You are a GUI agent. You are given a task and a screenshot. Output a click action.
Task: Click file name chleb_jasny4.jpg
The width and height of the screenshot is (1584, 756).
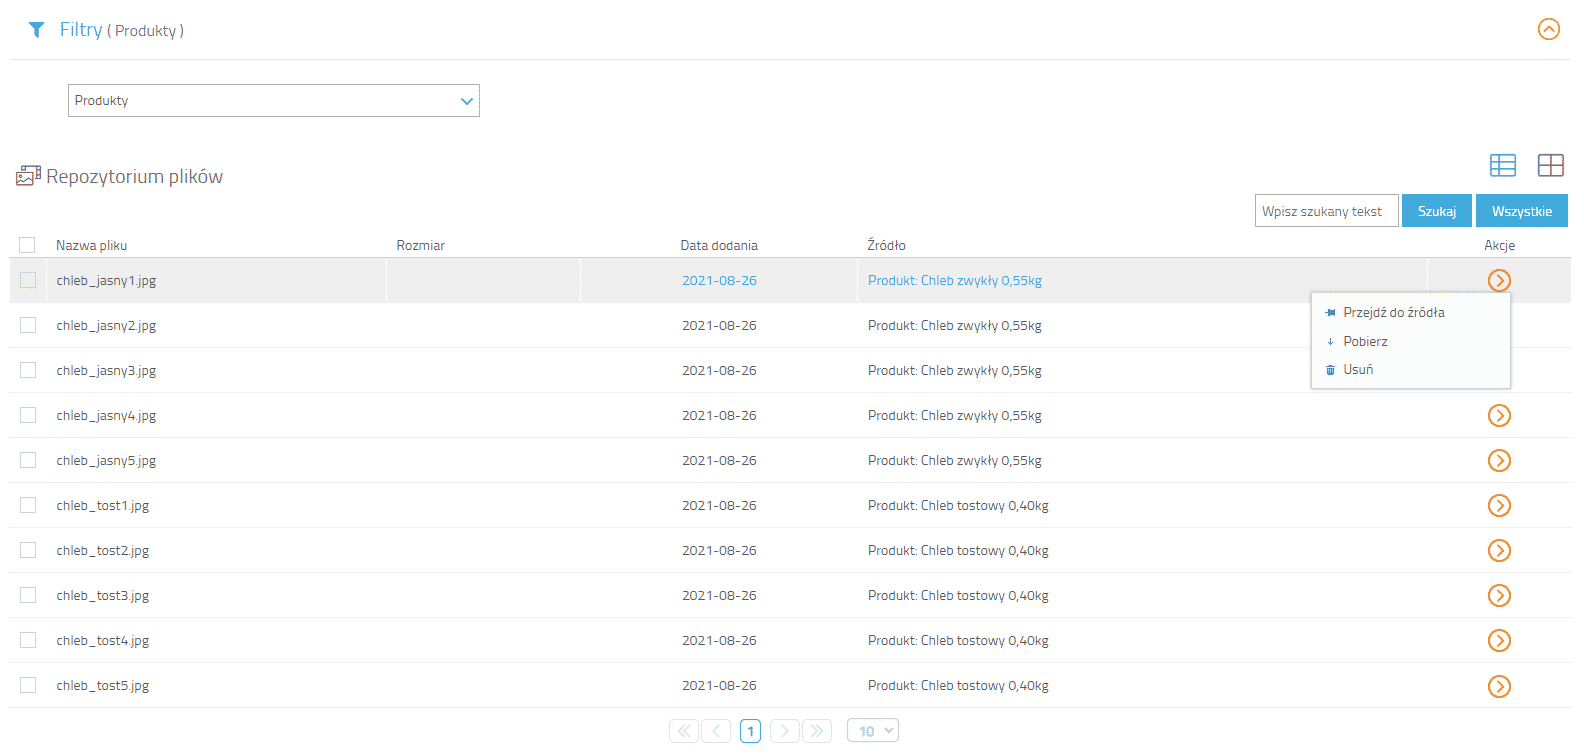point(106,415)
